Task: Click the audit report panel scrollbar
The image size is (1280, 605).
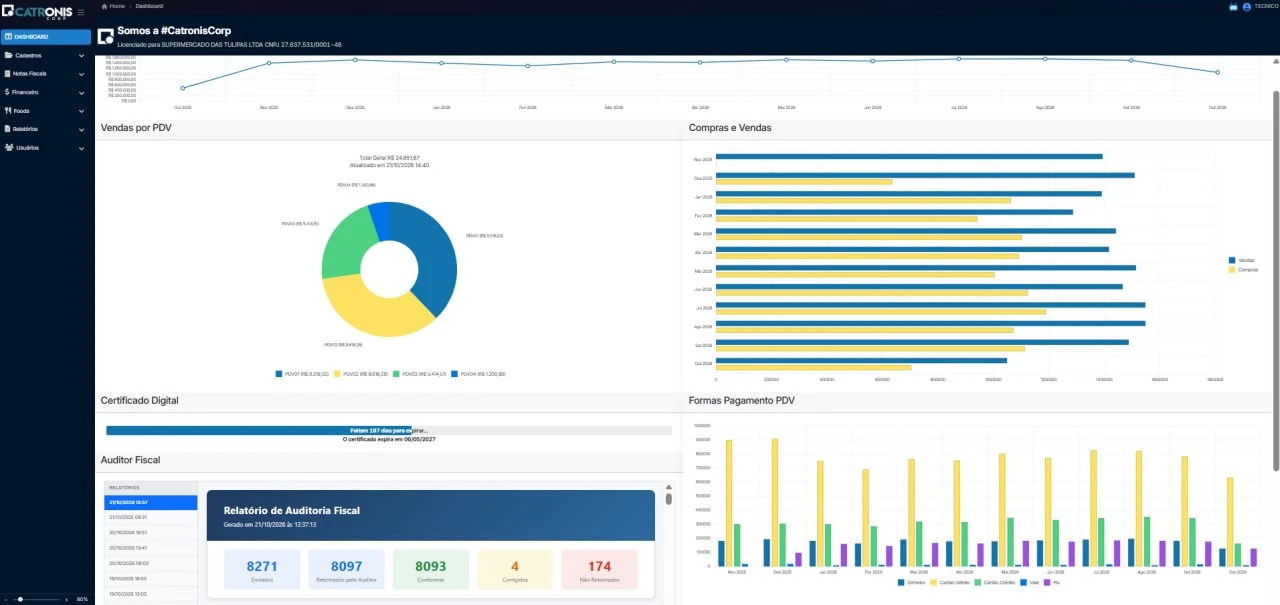Action: (x=669, y=497)
